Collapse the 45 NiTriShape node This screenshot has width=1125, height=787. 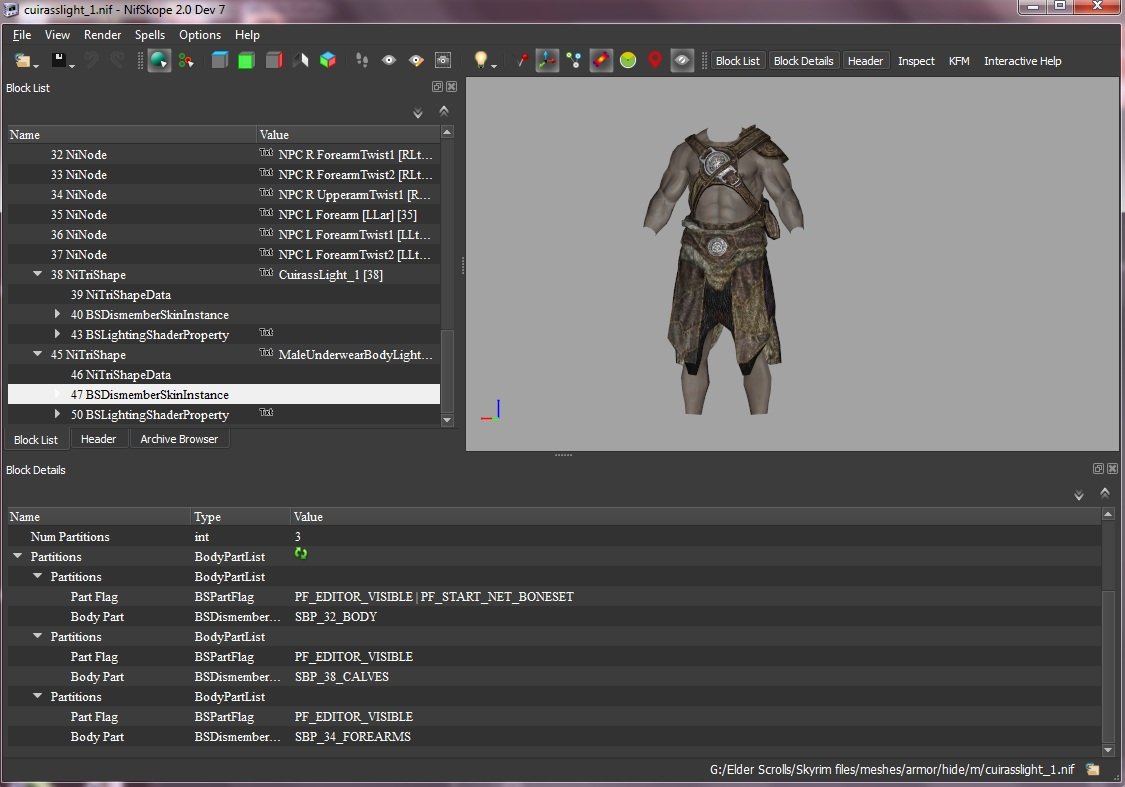click(x=37, y=354)
